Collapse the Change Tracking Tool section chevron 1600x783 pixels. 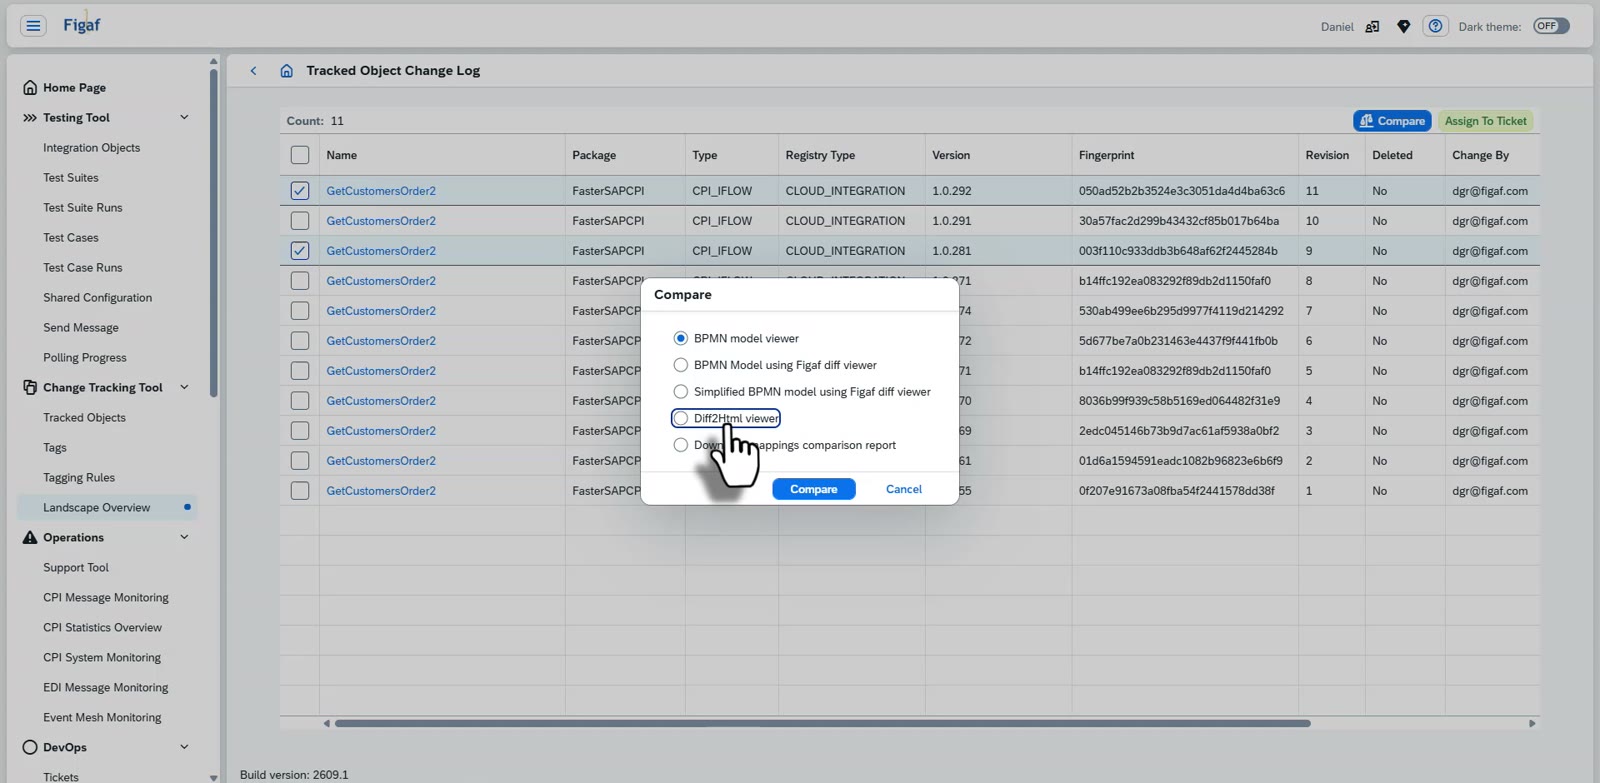(184, 388)
